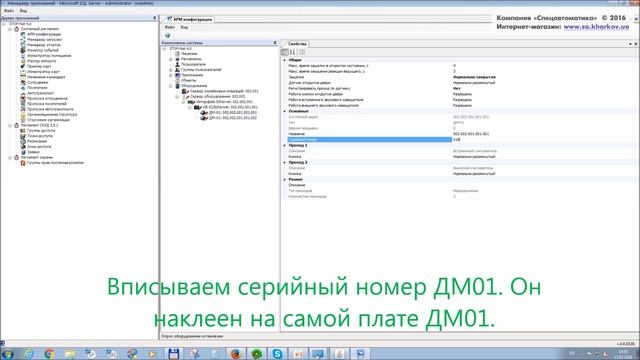Open the main window Вид menu
Image resolution: width=640 pixels, height=360 pixels.
coord(23,11)
